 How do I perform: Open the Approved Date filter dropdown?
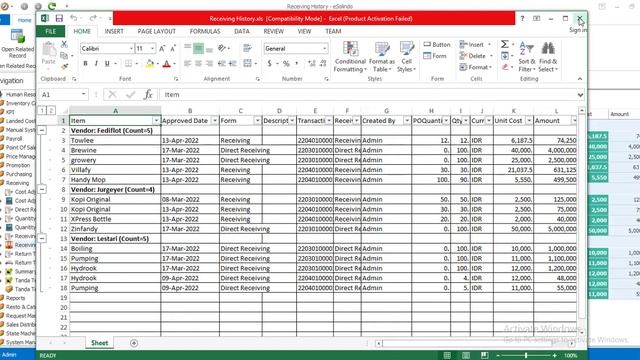(215, 121)
